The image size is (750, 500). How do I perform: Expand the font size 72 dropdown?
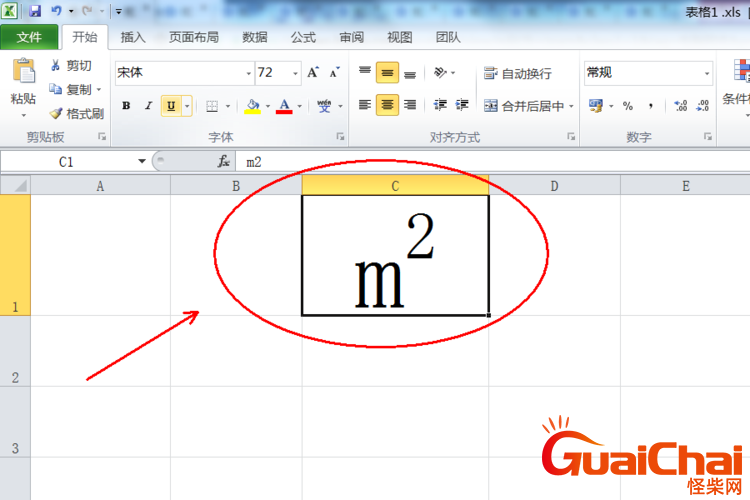click(x=295, y=73)
